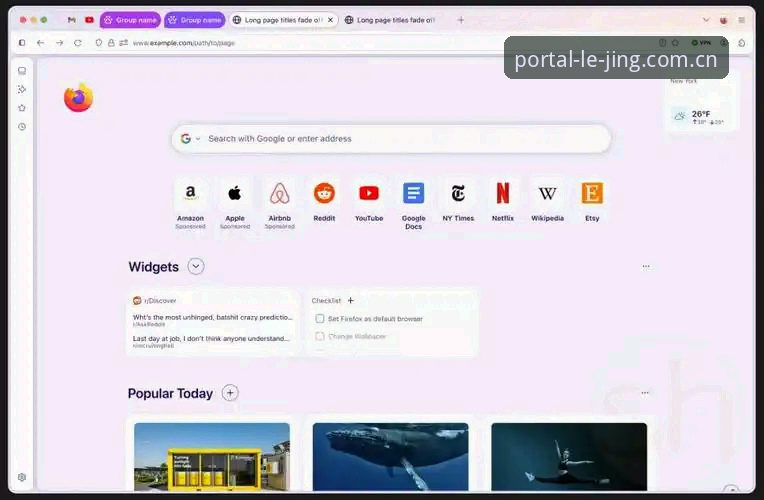Open the underwater dancer story thumbnail

(569, 457)
